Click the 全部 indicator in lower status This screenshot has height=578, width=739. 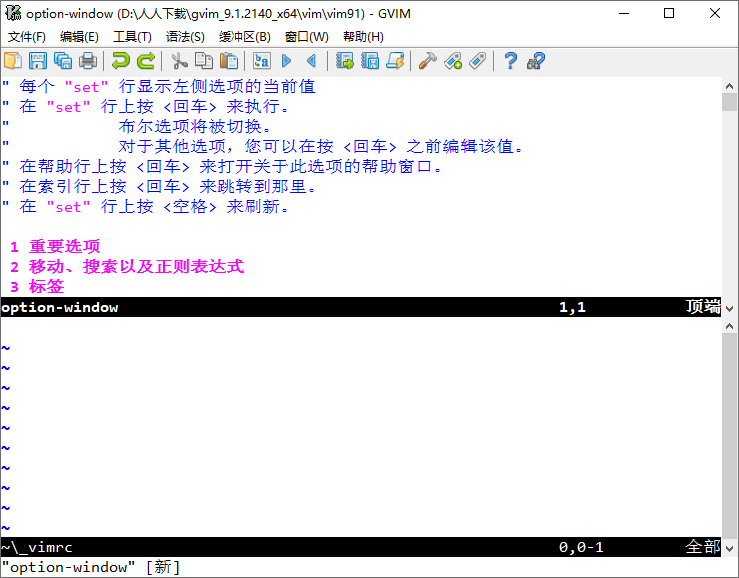point(703,547)
